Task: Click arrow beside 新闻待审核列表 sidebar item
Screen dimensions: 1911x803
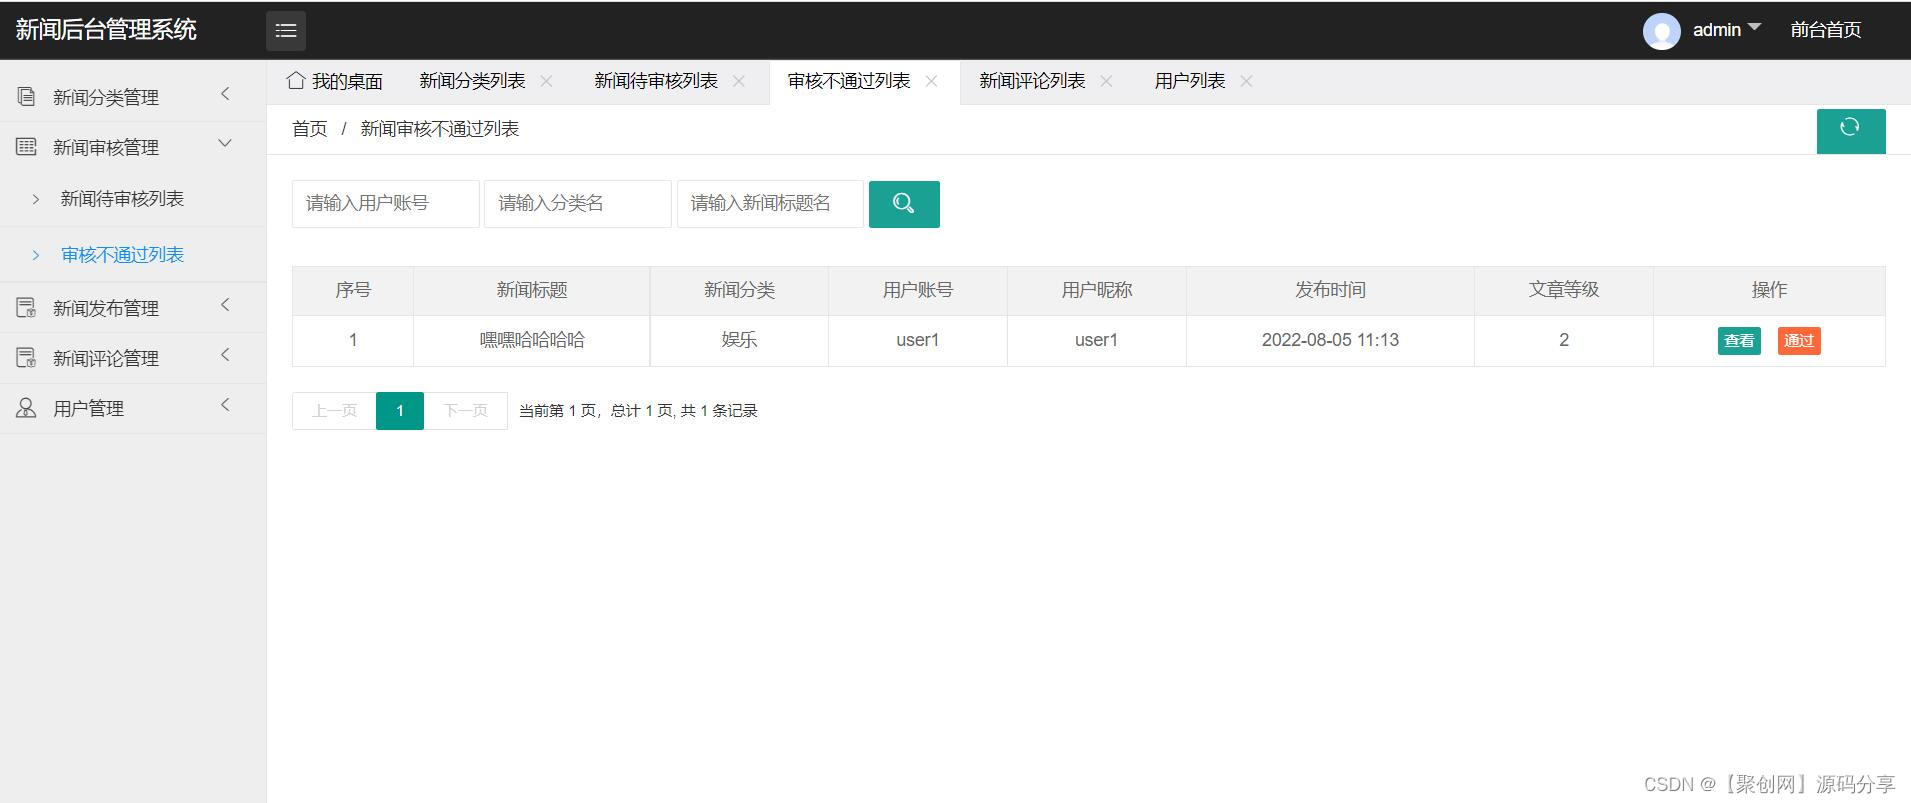Action: 36,199
